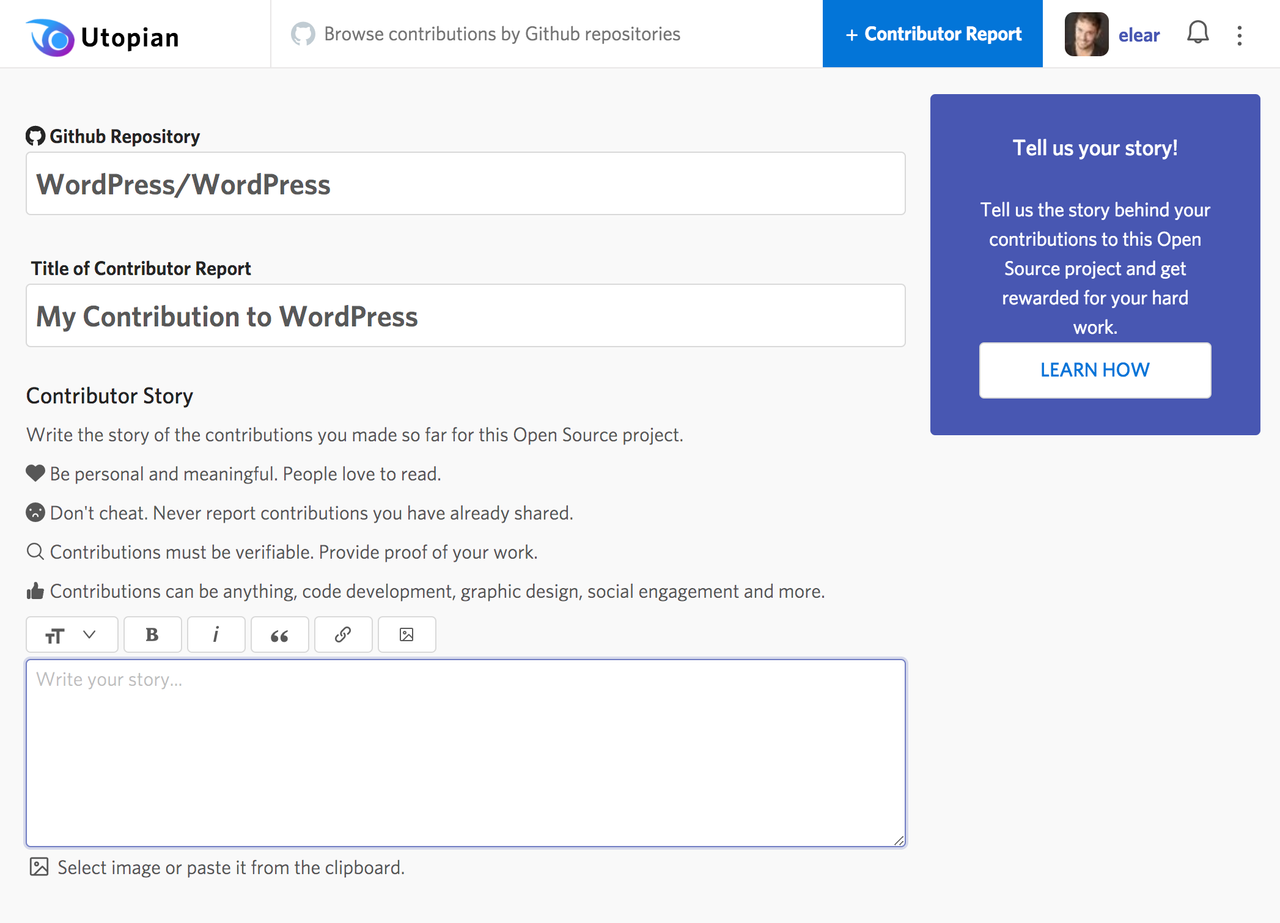Click inside the Write your story textarea
The image size is (1280, 923).
pos(466,753)
